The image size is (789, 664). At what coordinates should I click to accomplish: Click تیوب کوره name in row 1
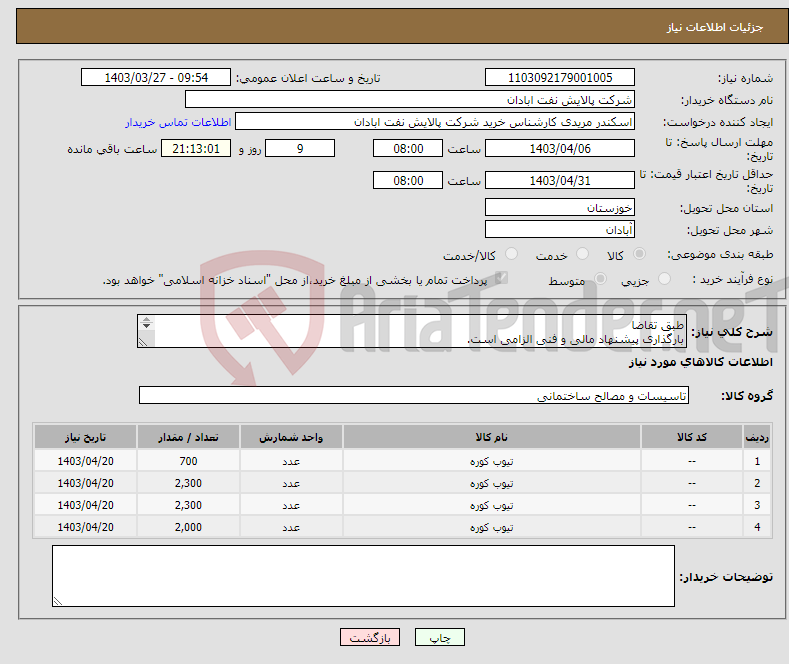pyautogui.click(x=492, y=461)
